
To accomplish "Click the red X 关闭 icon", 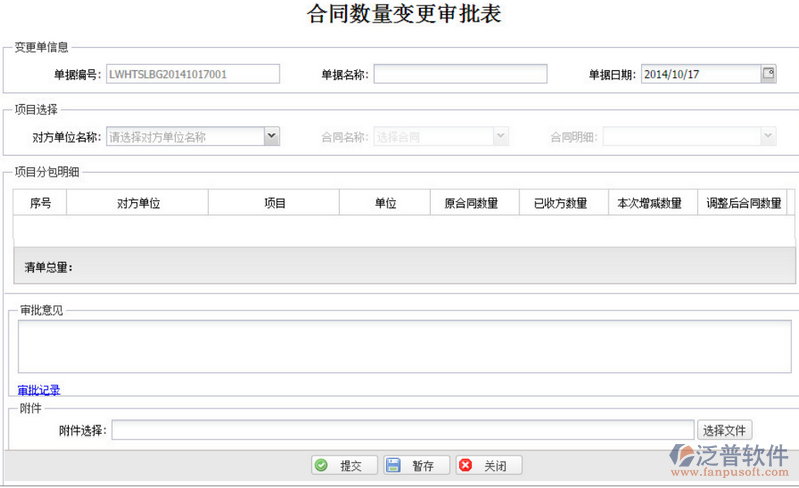I will [466, 465].
